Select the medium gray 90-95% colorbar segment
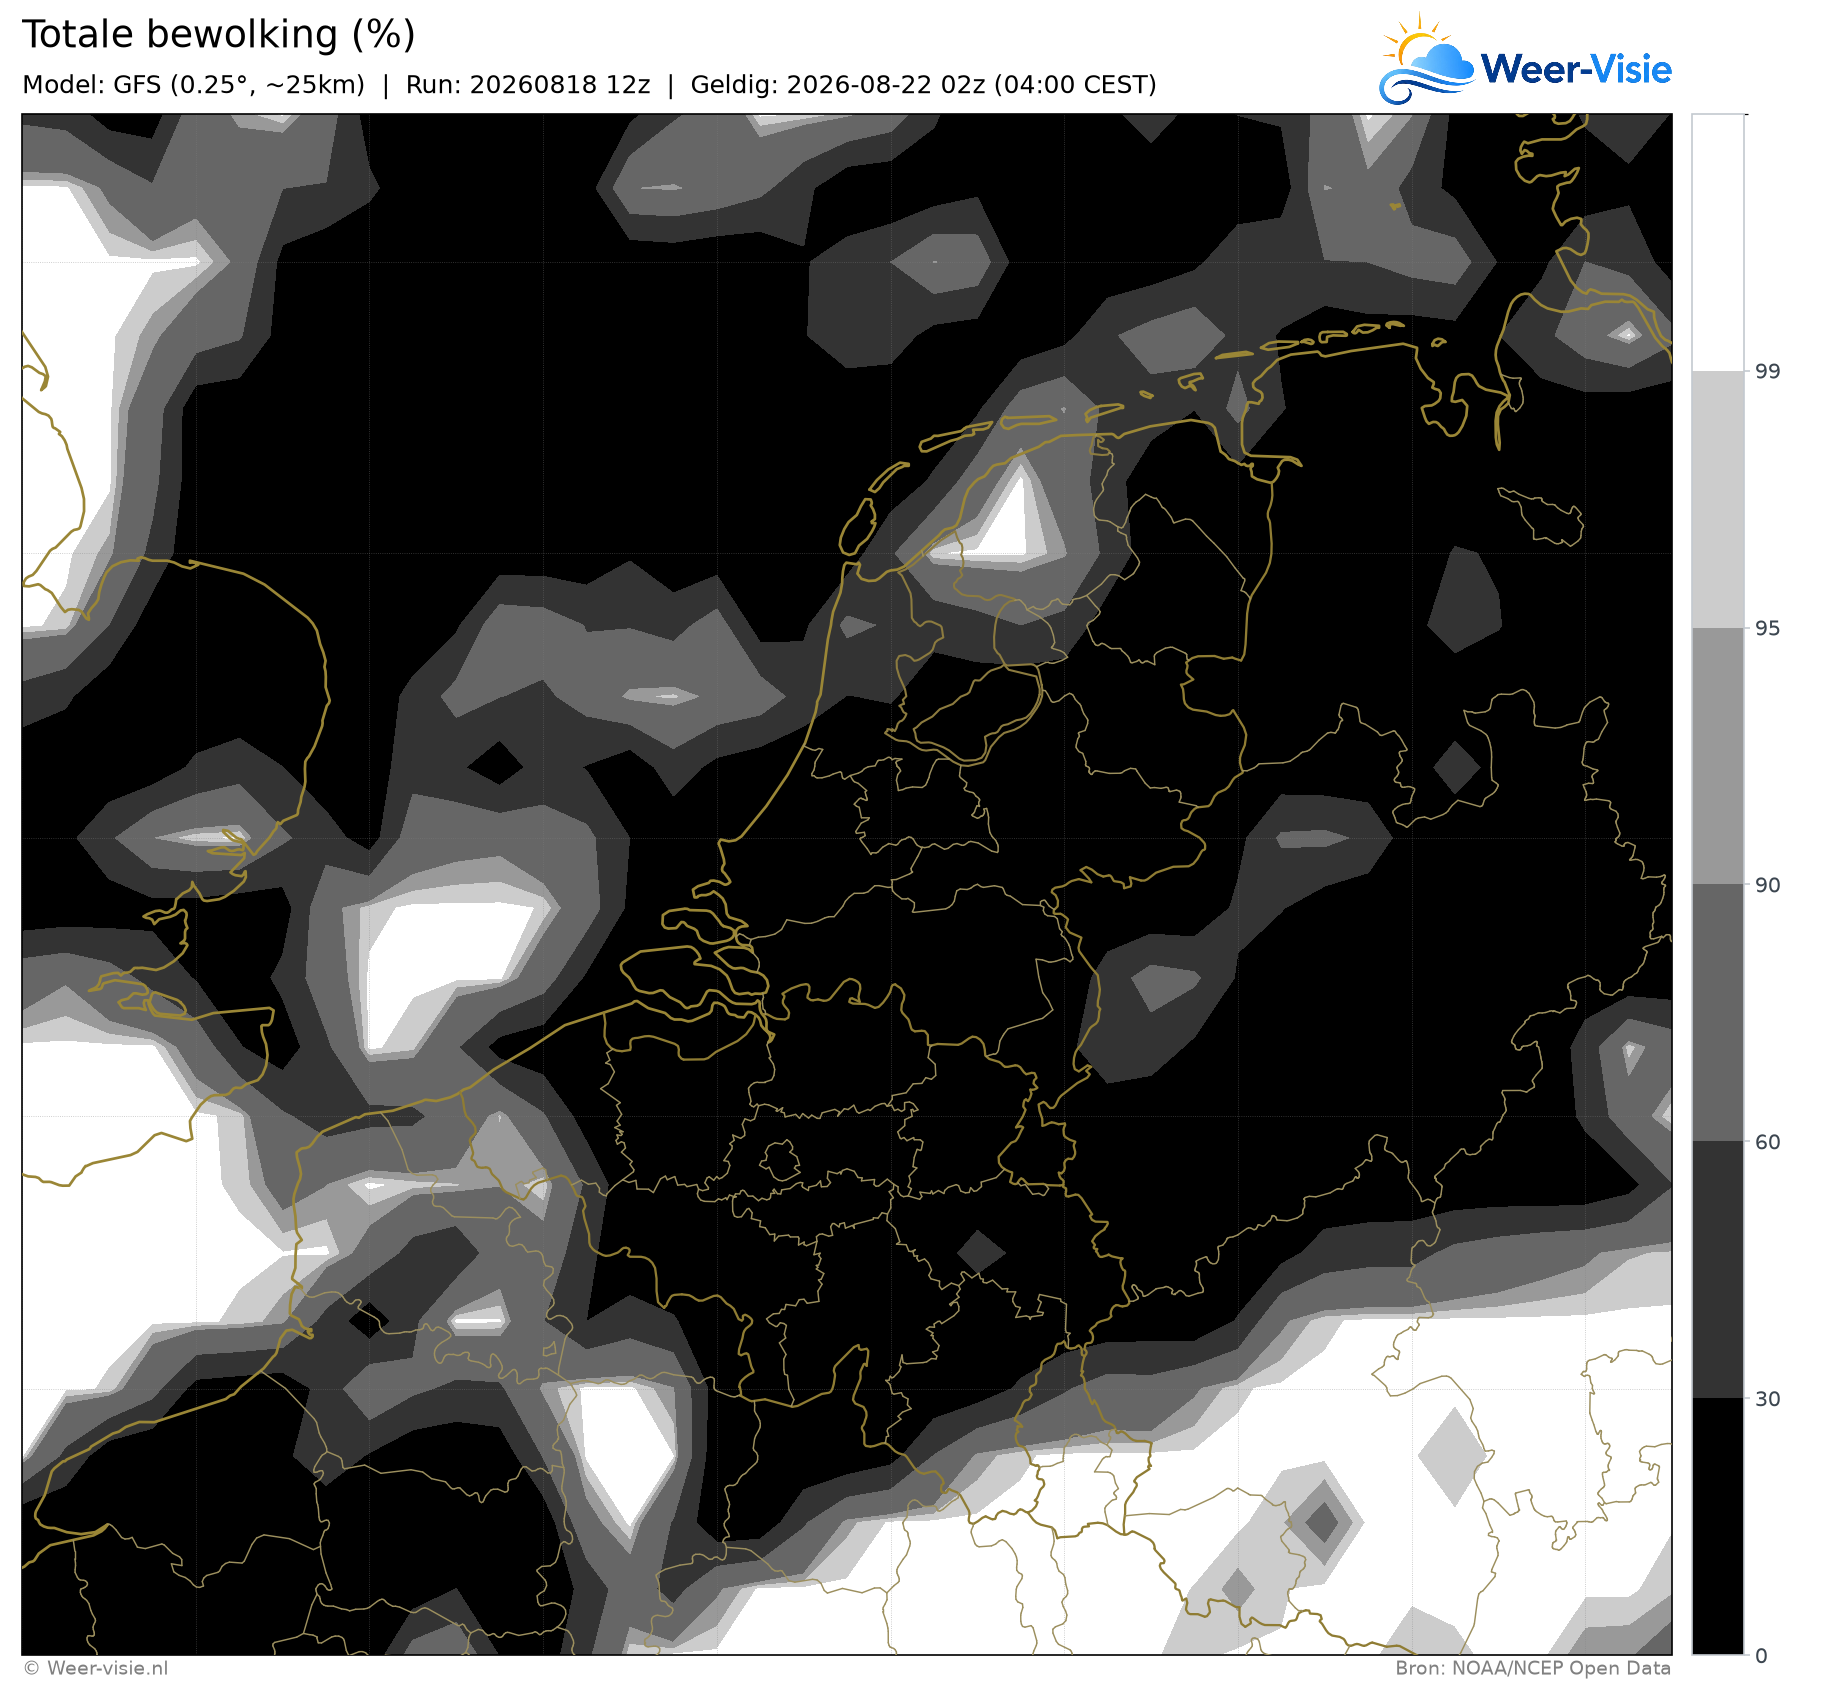Screen dimensions: 1824x1681 tap(1718, 757)
